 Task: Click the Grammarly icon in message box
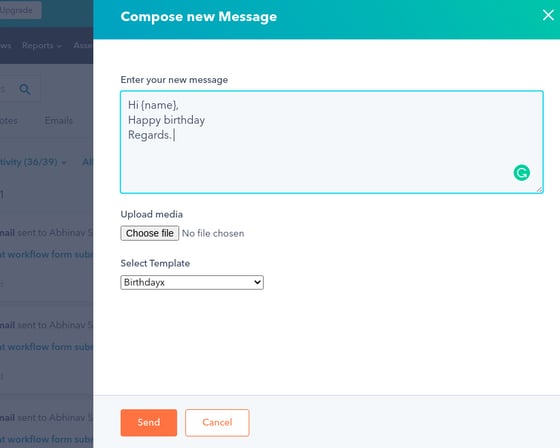pyautogui.click(x=521, y=173)
